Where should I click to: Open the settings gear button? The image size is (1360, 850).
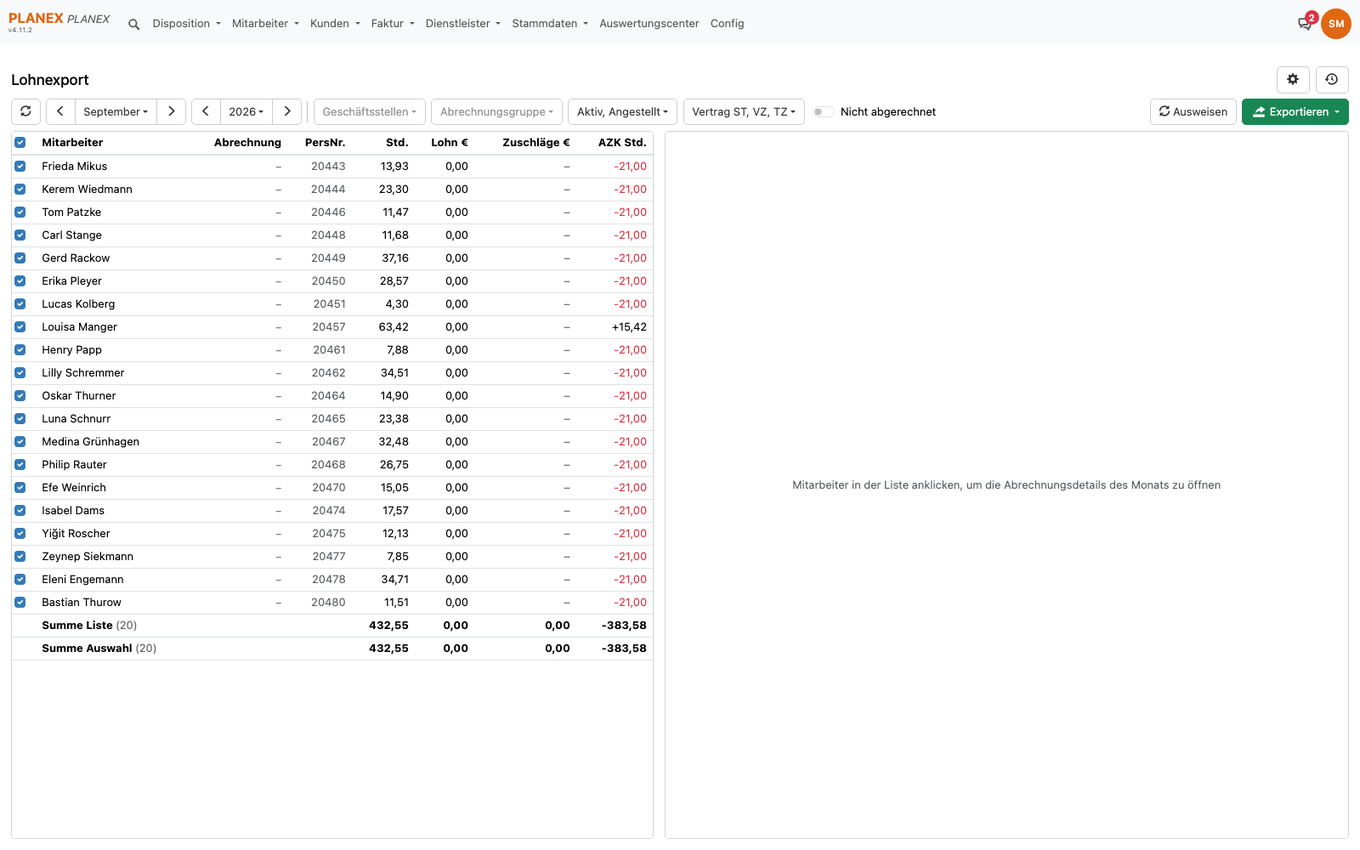1293,80
